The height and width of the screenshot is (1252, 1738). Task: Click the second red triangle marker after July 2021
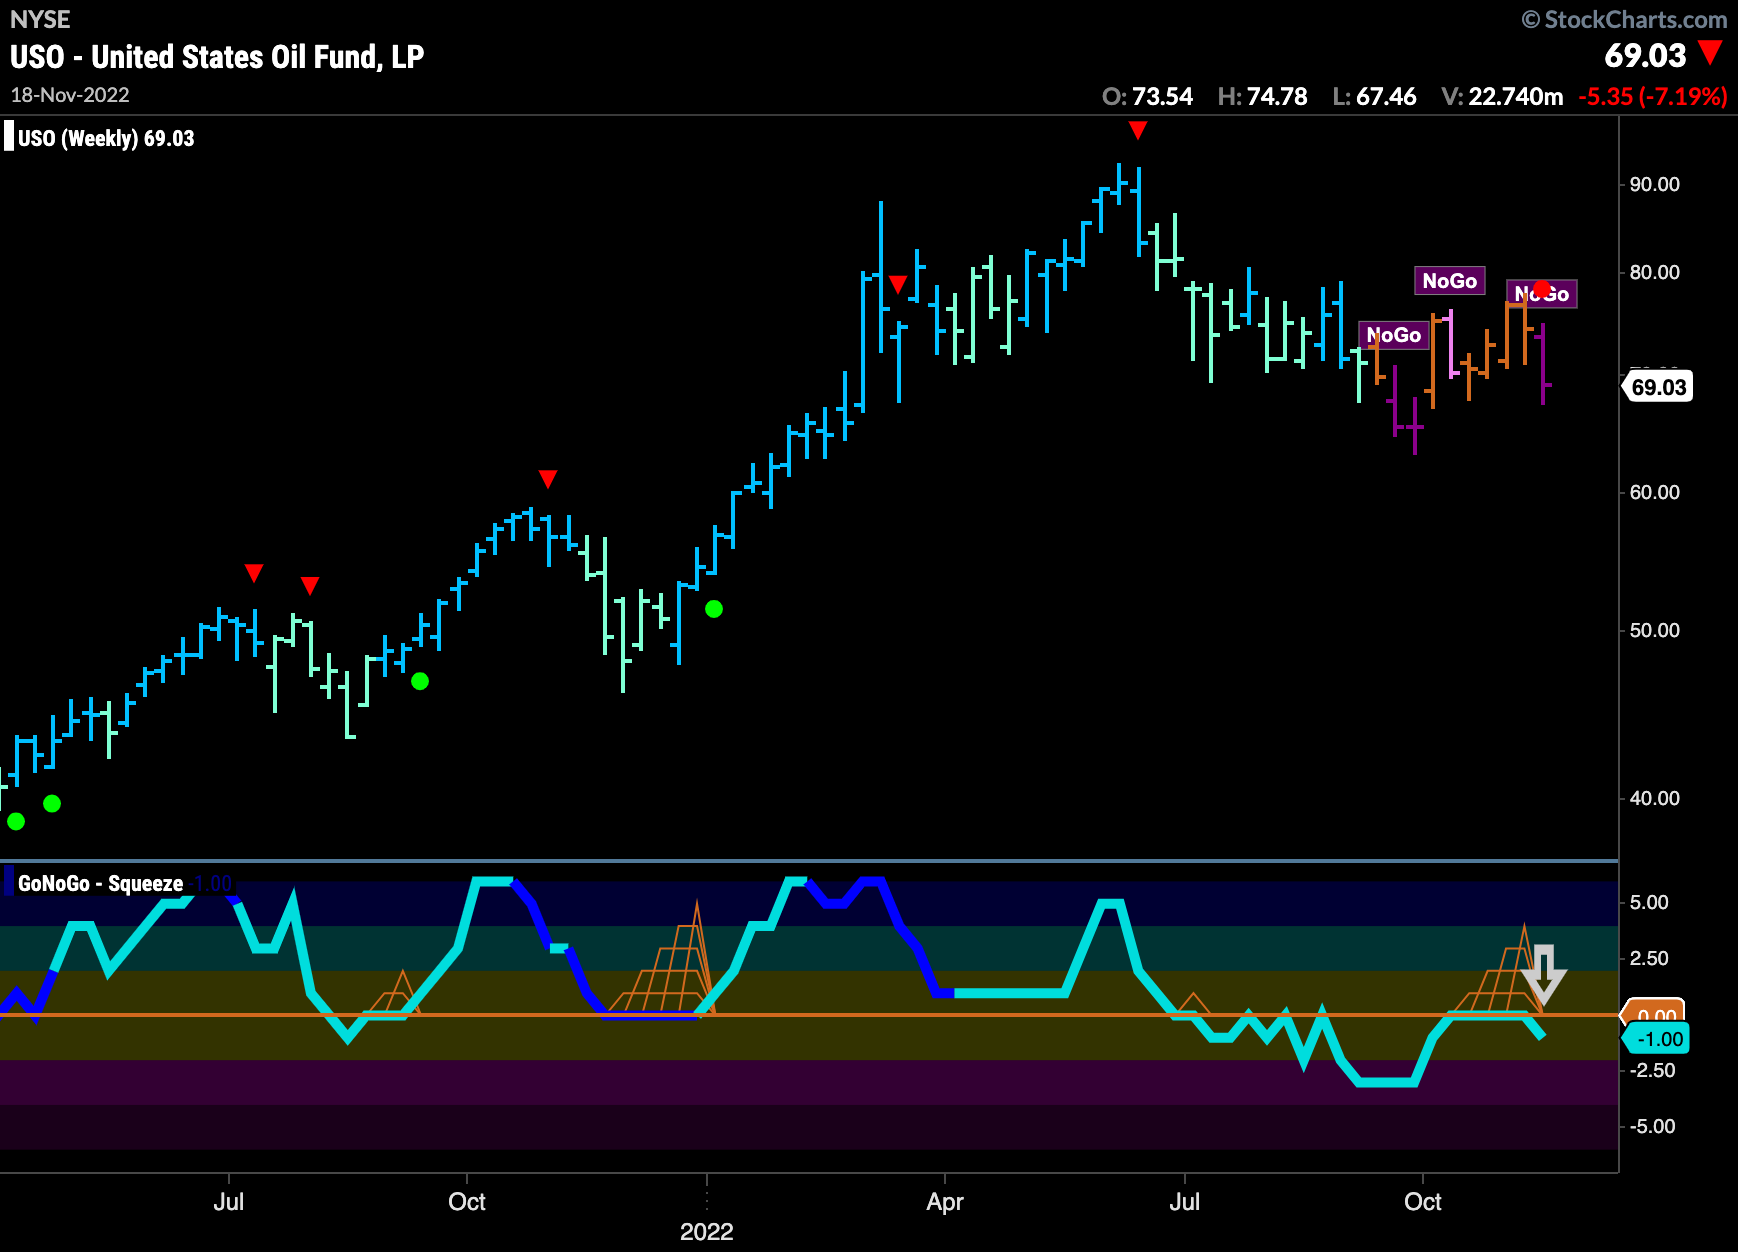pyautogui.click(x=310, y=585)
